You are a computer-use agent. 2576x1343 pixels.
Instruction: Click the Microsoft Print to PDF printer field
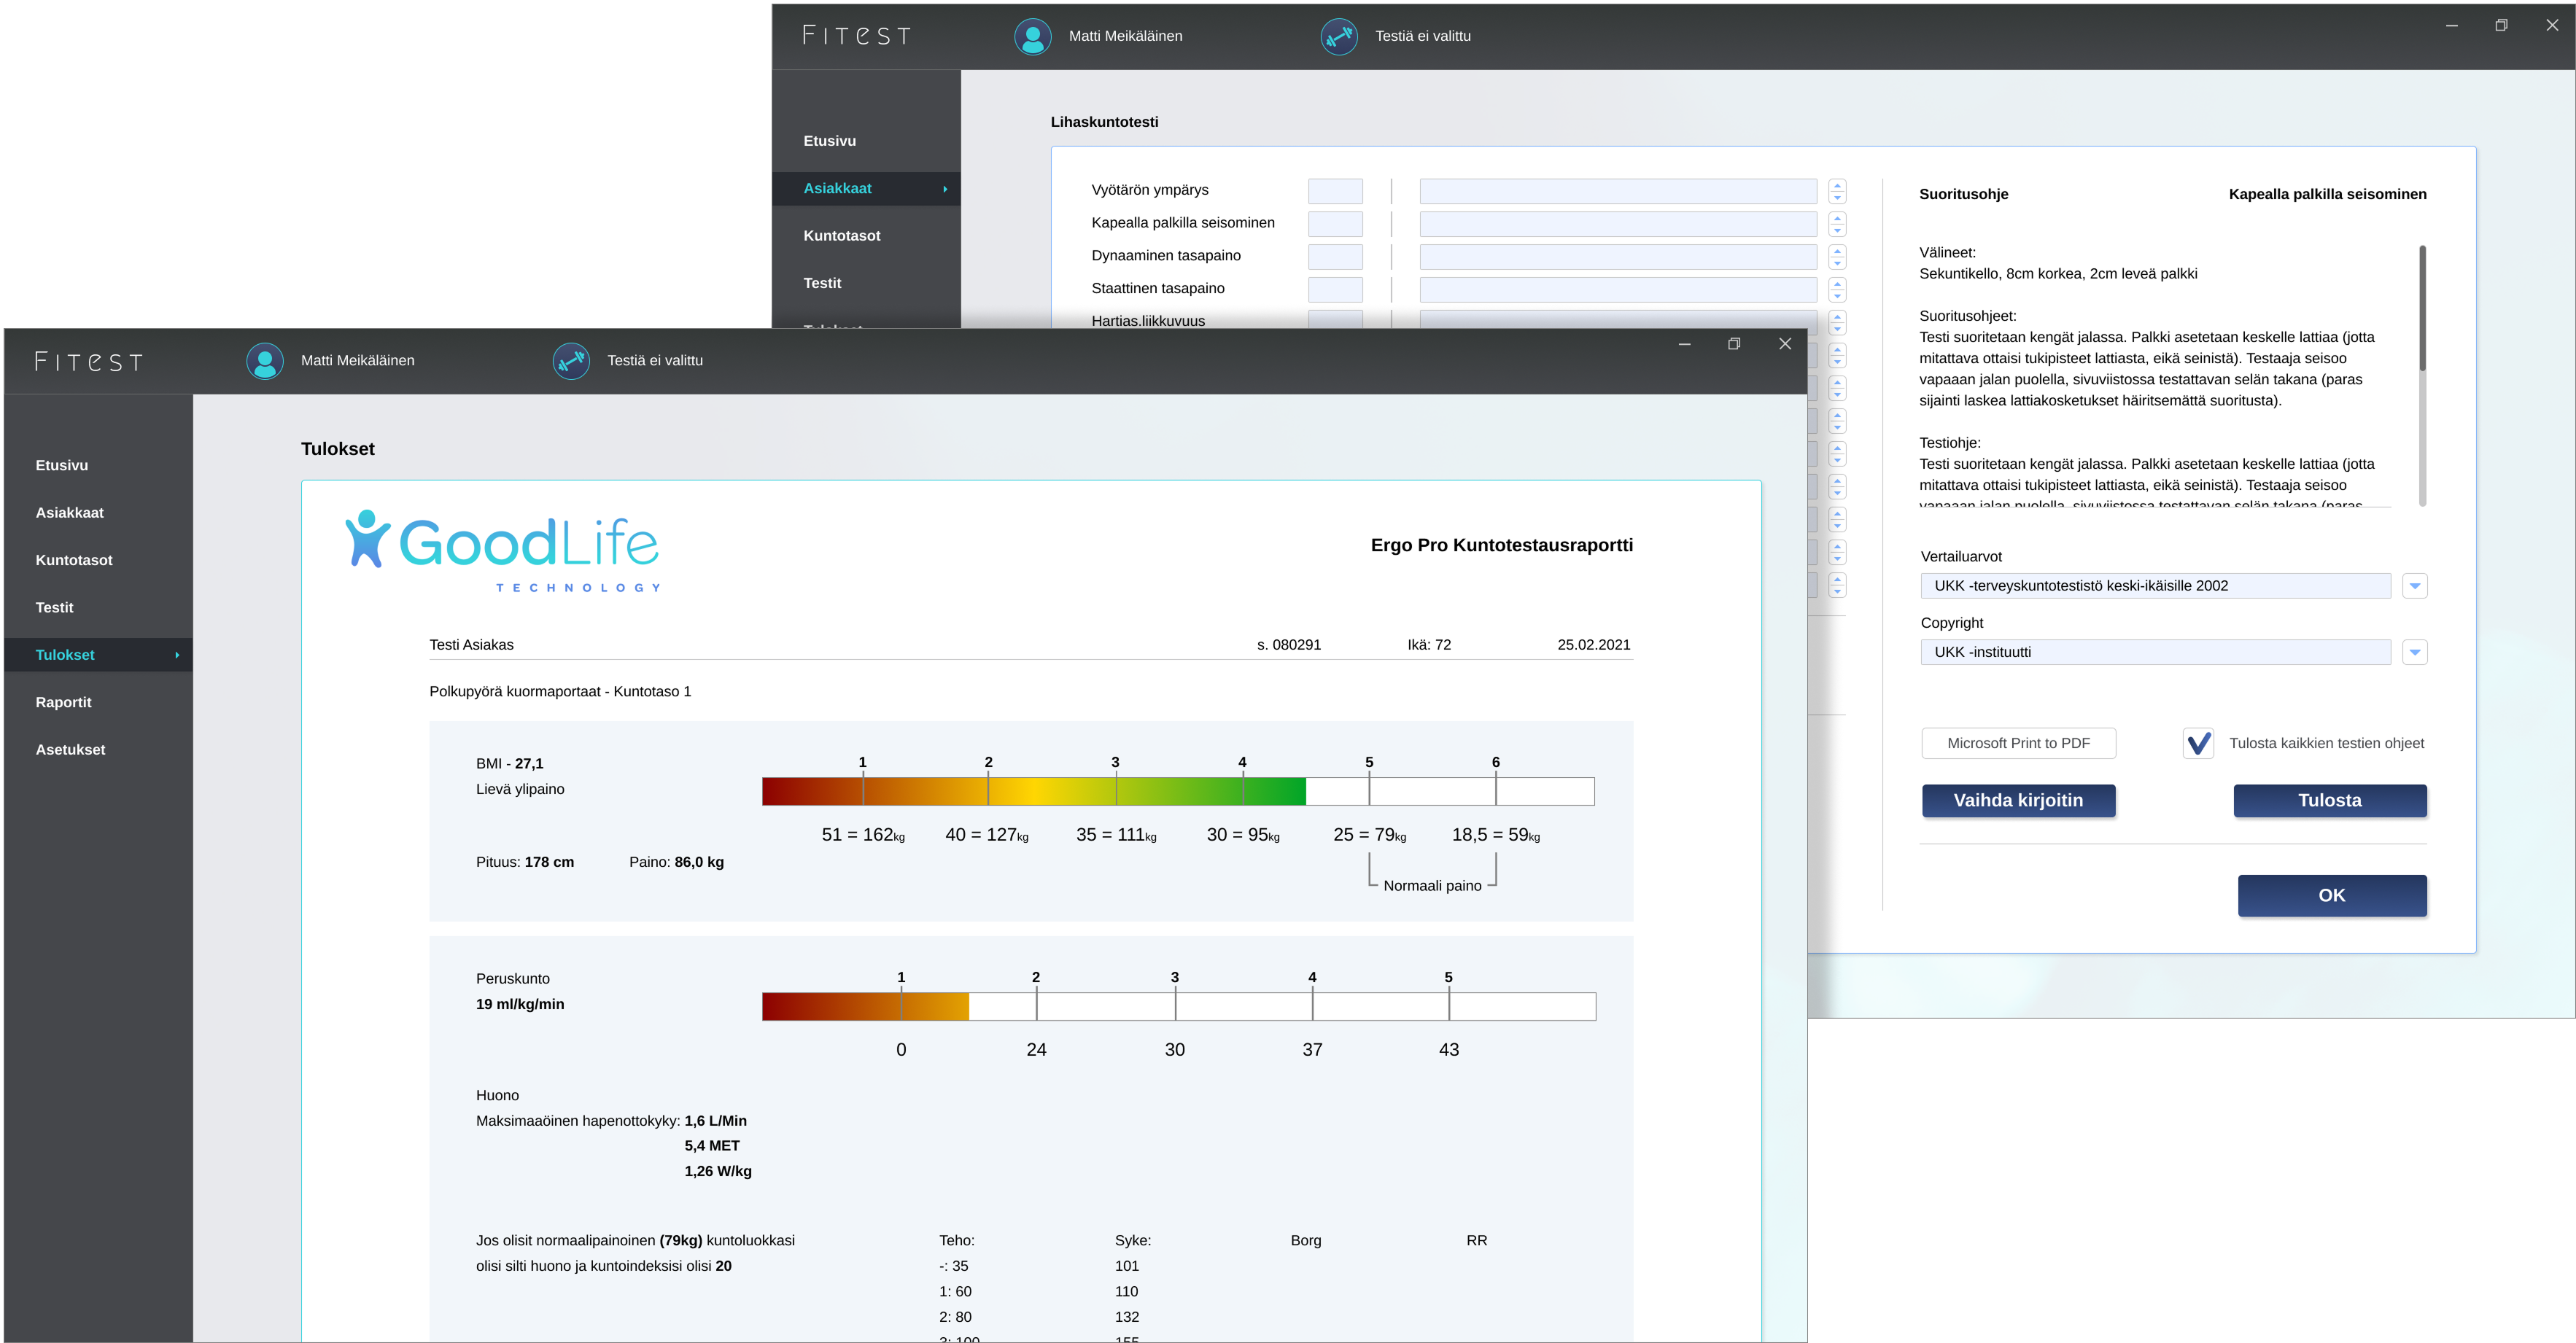coord(2018,743)
